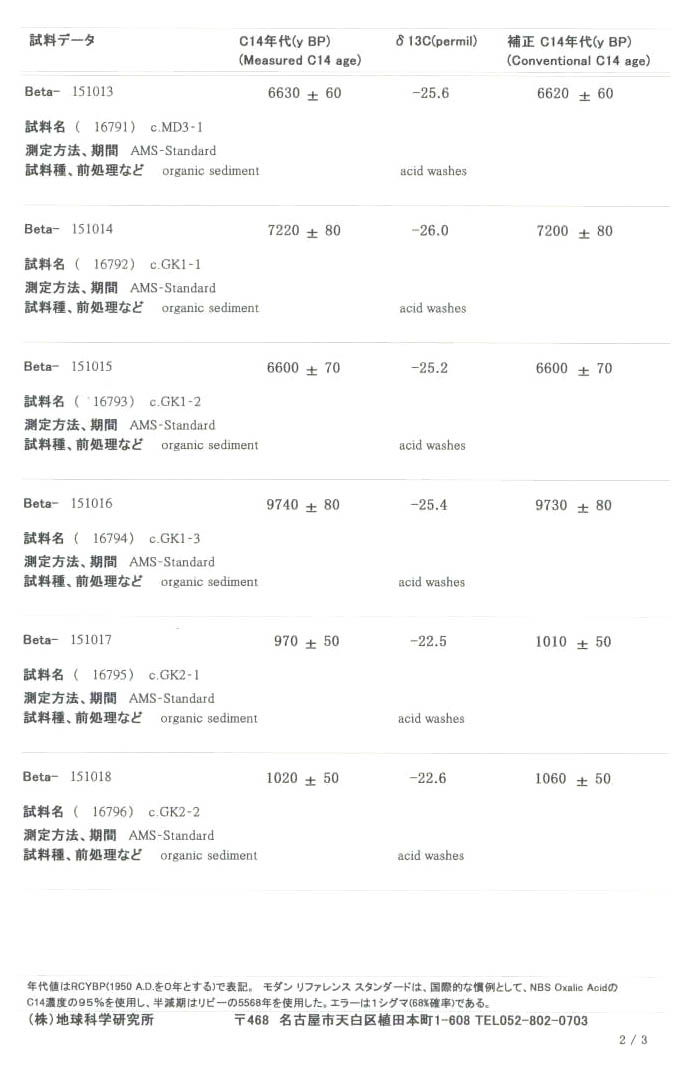Click the δ13C value -25.2

pos(430,367)
